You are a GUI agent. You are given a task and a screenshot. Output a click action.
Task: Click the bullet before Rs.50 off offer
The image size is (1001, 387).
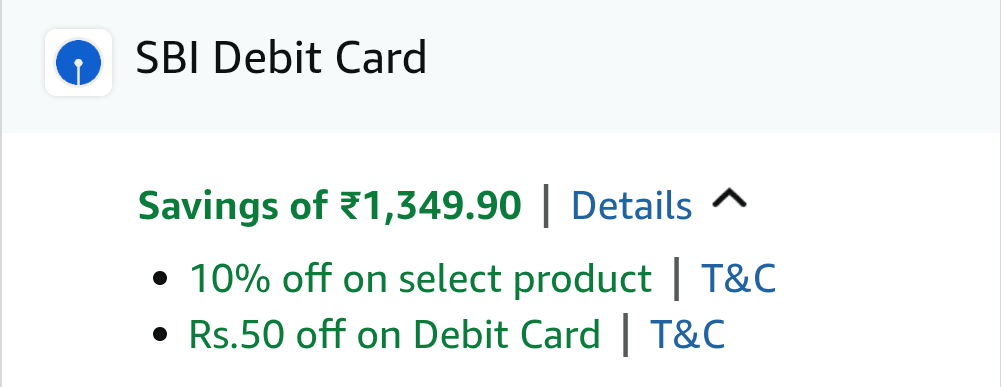coord(160,334)
